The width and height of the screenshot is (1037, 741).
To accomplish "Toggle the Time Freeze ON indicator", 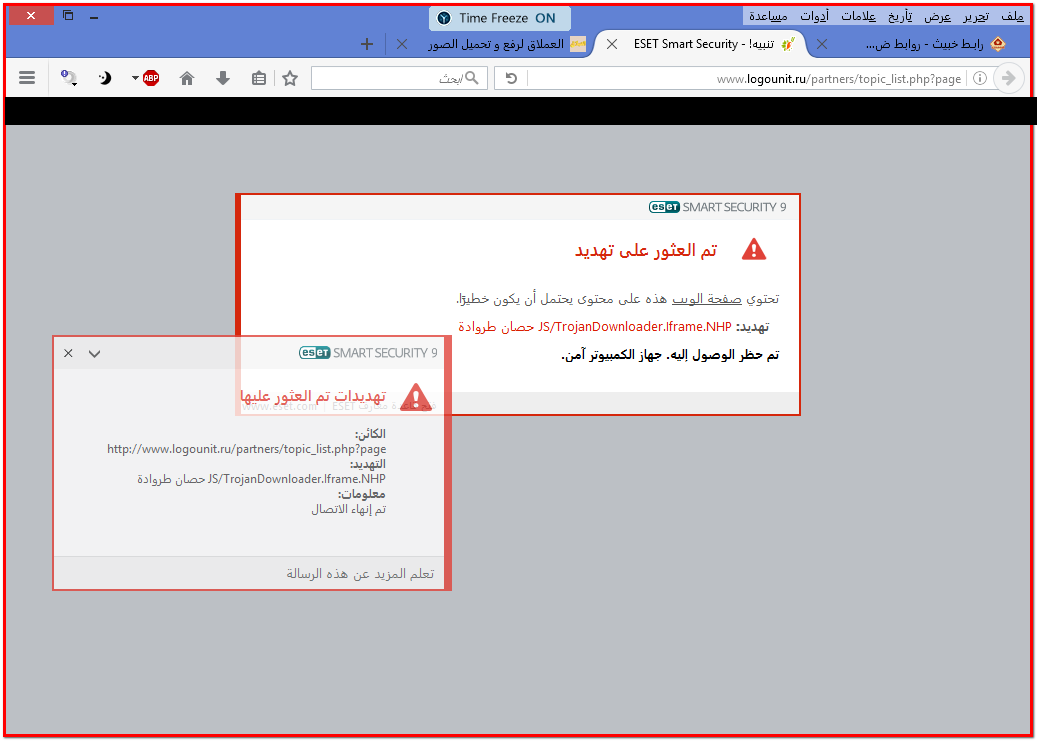I will pos(499,19).
